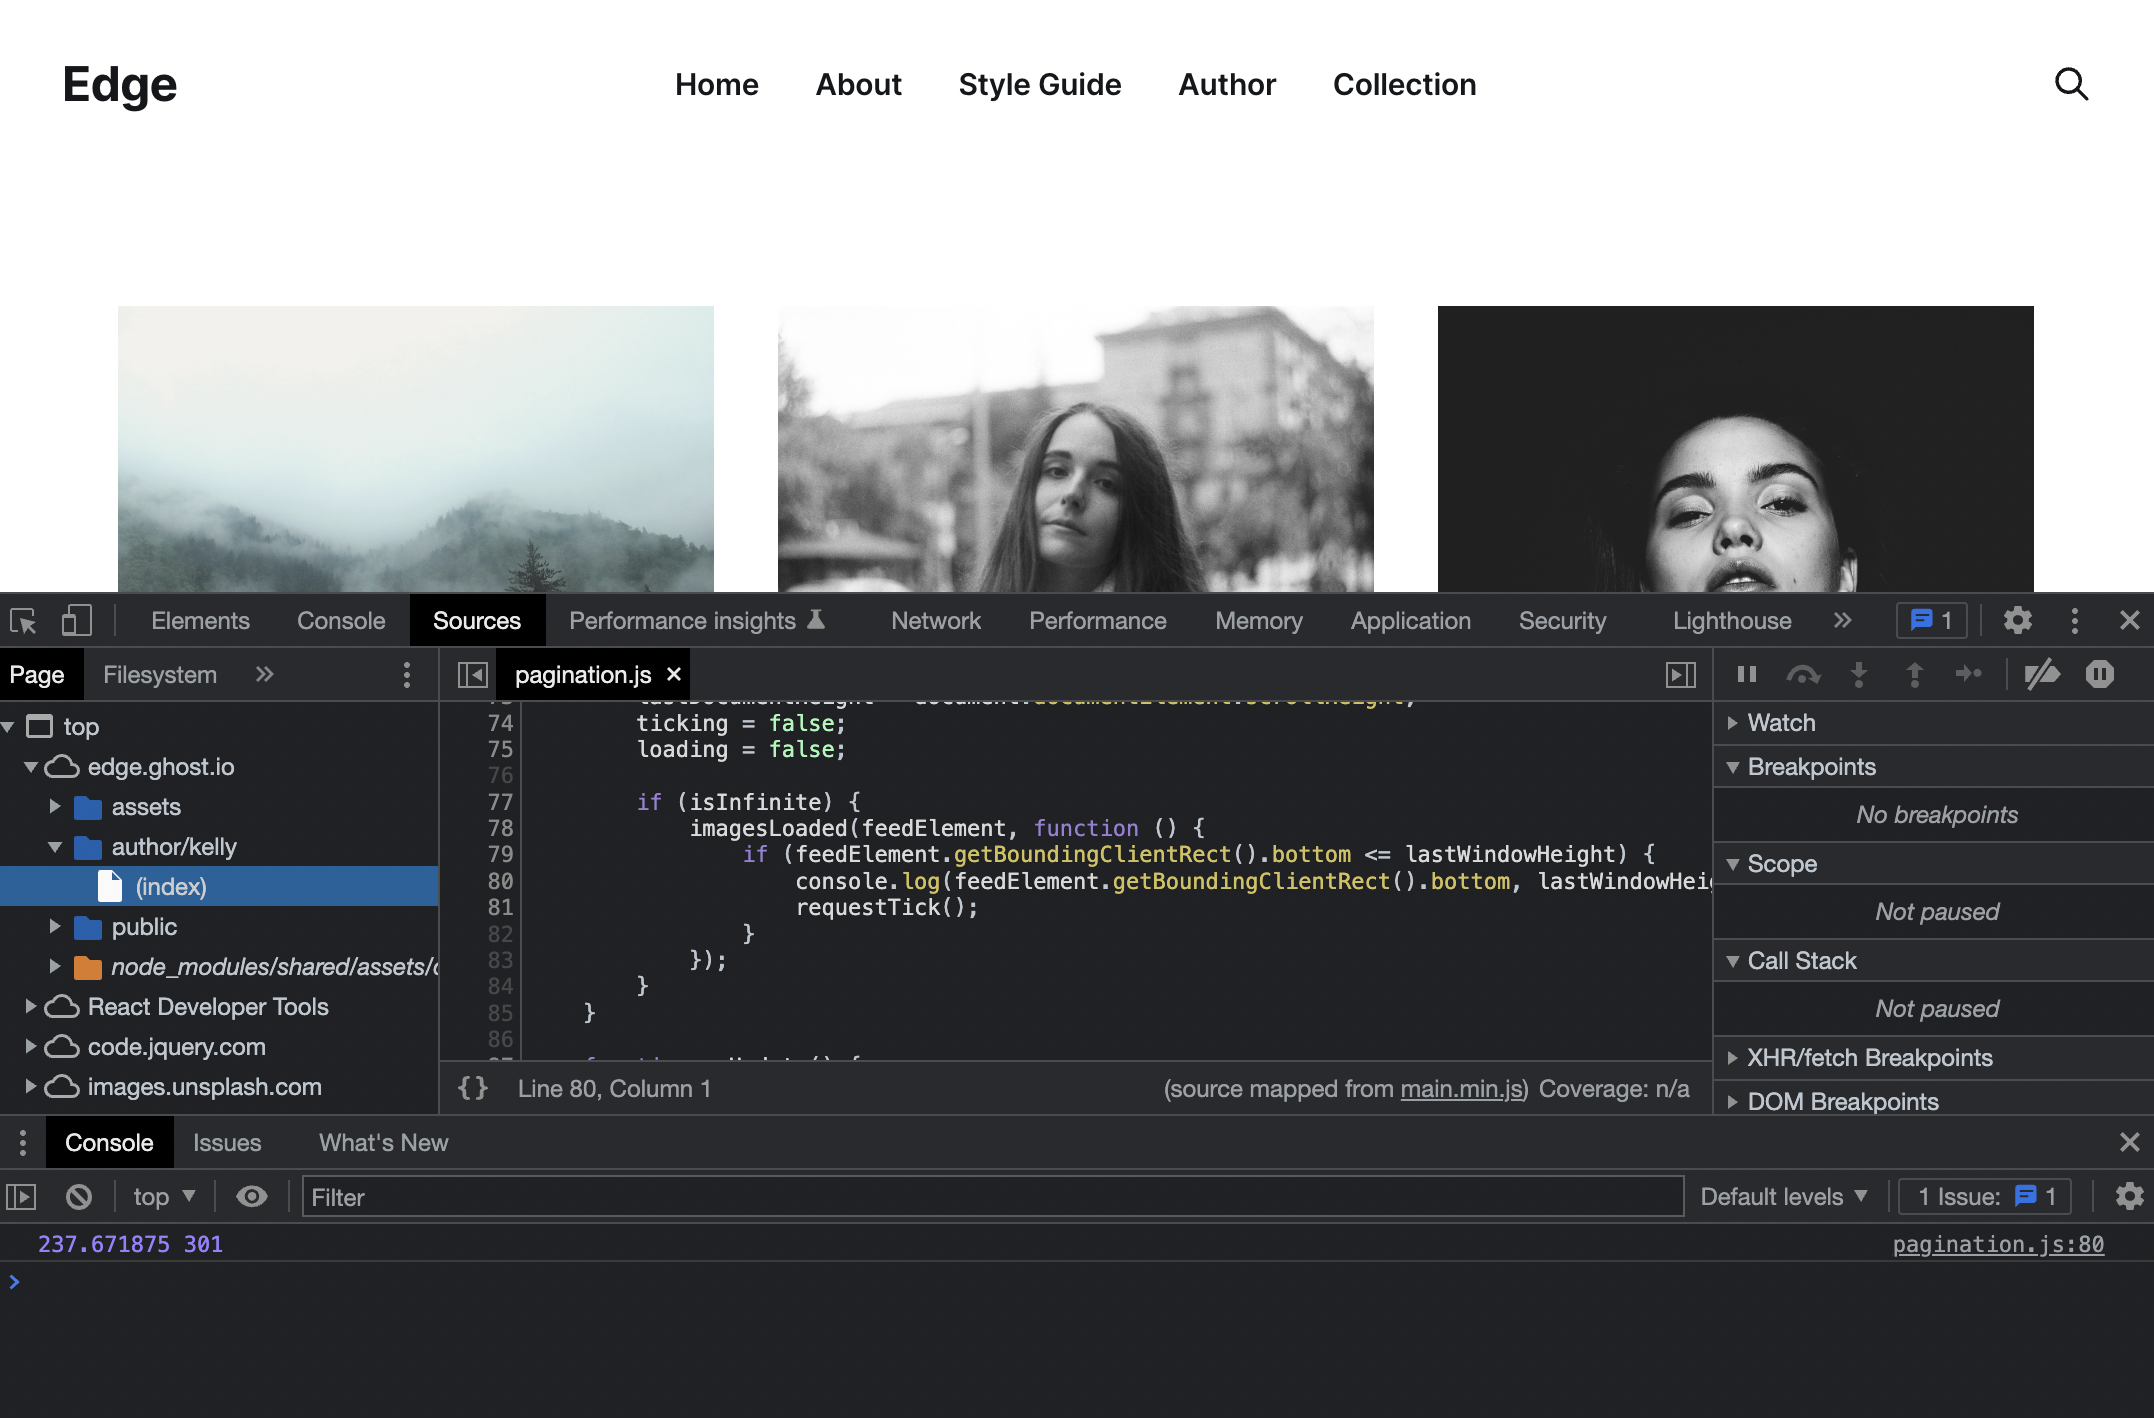Click the Clear console icon
The height and width of the screenshot is (1418, 2154).
(80, 1196)
